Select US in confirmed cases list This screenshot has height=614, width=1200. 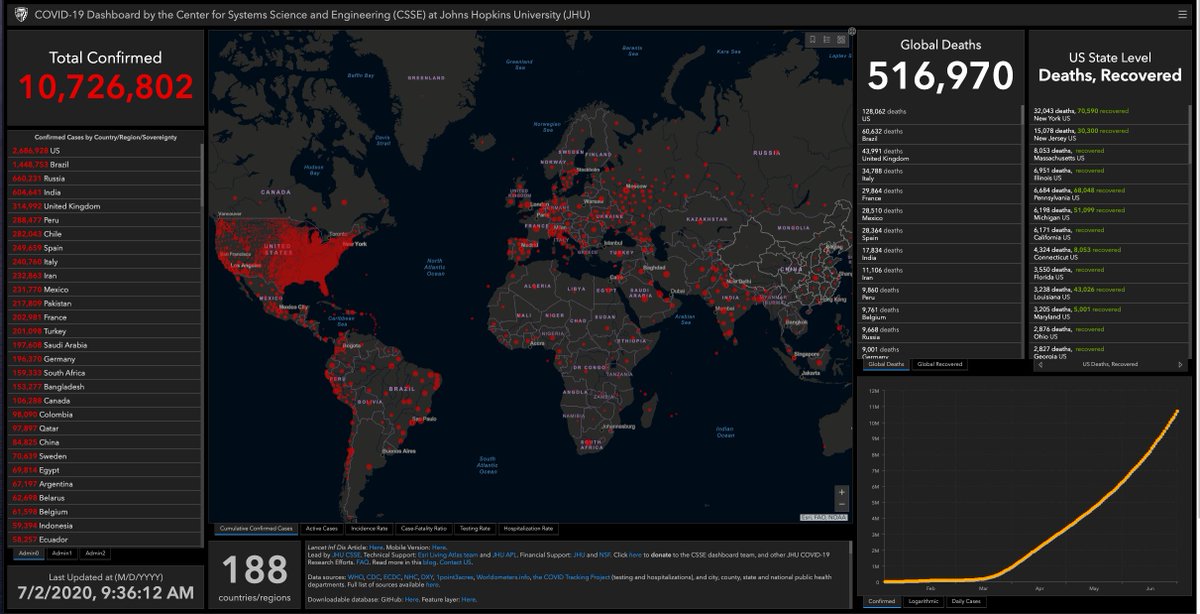pyautogui.click(x=105, y=150)
